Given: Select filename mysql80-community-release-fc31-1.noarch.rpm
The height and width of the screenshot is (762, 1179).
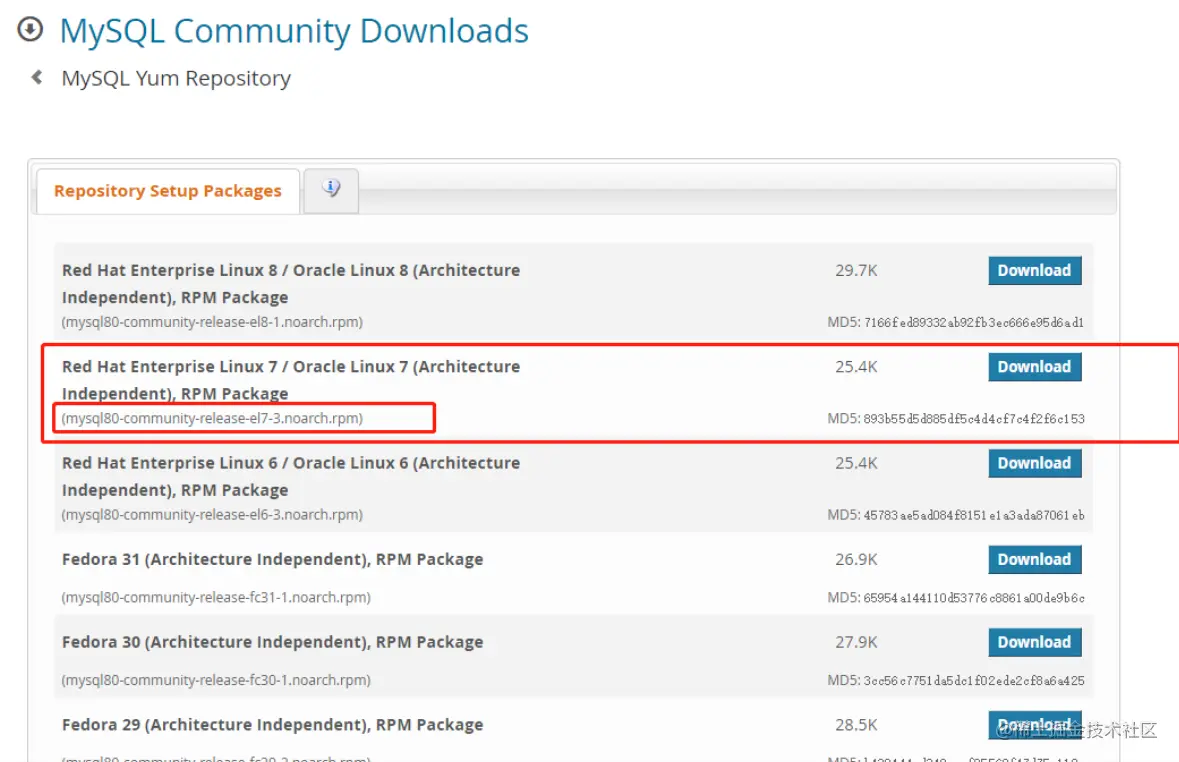Looking at the screenshot, I should tap(216, 597).
